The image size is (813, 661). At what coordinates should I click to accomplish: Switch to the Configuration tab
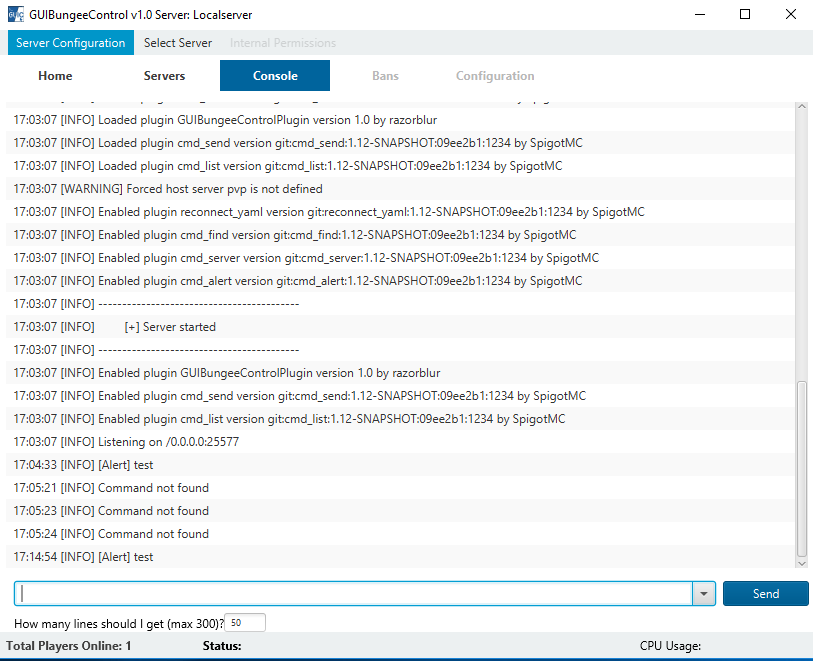495,76
